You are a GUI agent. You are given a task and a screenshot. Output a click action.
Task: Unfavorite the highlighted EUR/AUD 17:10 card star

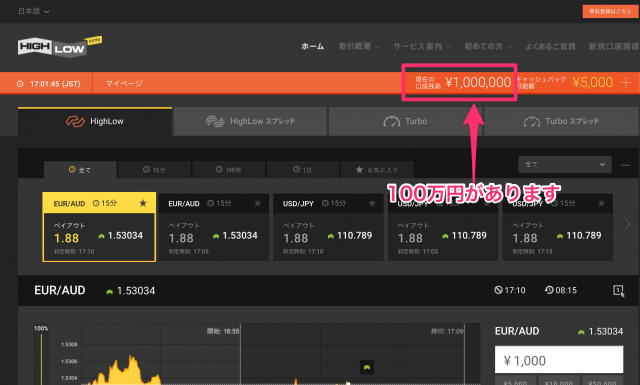143,203
